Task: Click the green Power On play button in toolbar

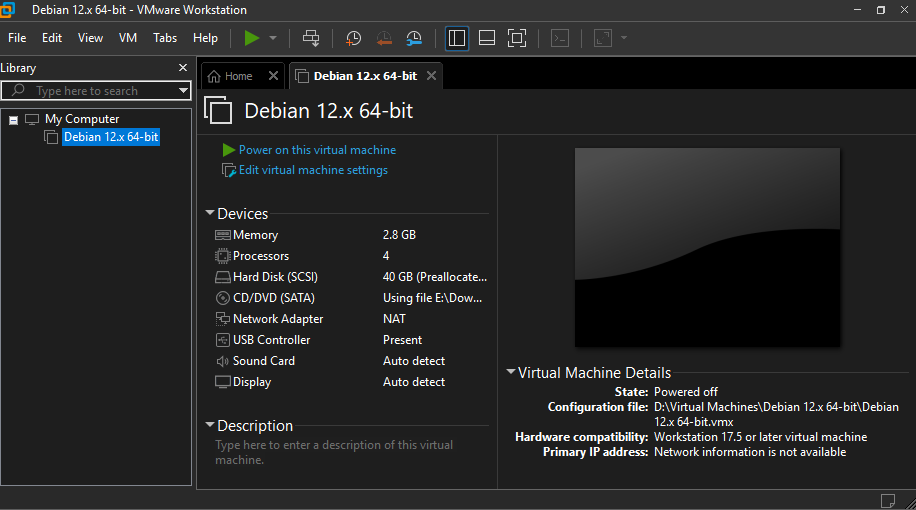Action: [x=252, y=38]
